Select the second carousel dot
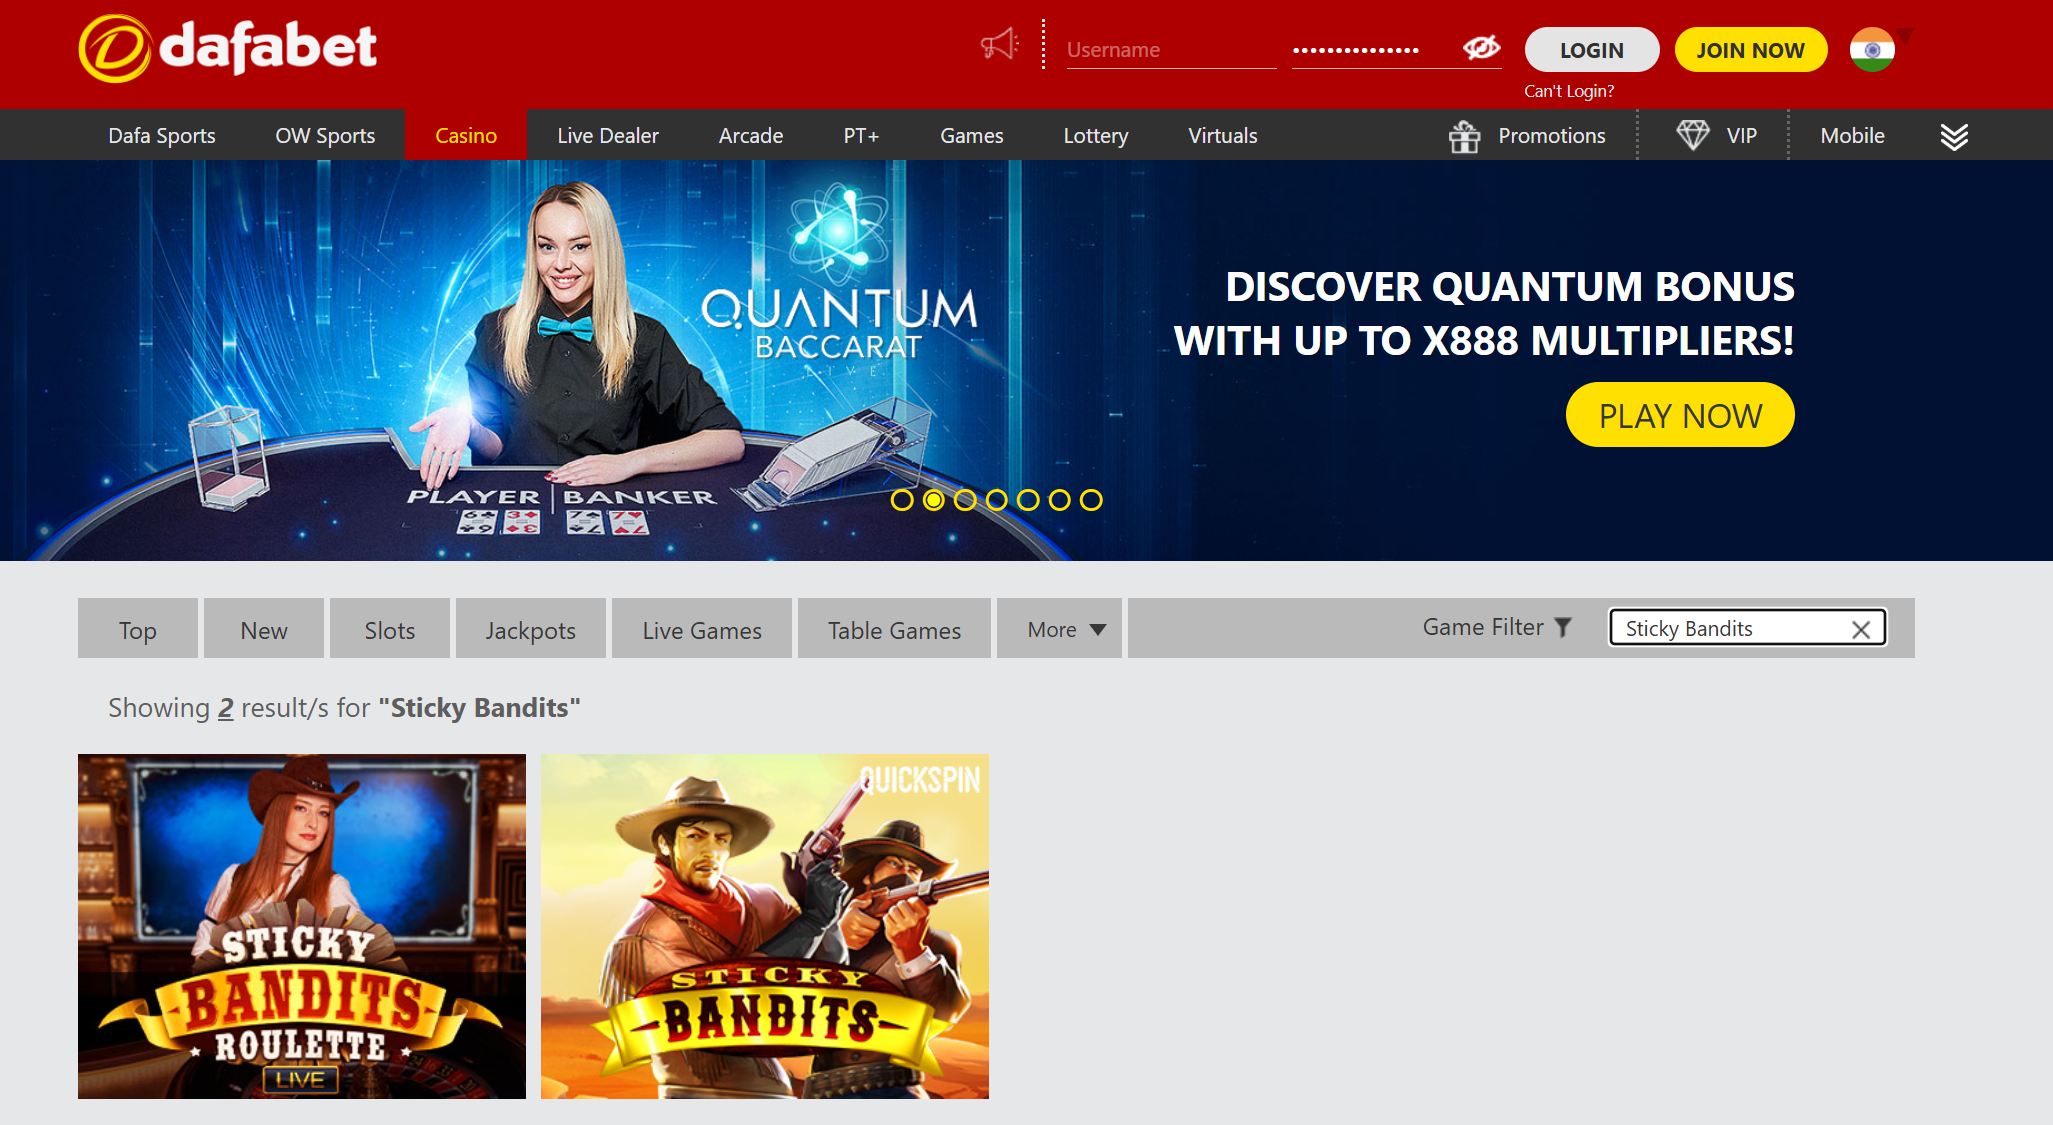This screenshot has width=2053, height=1125. point(935,501)
